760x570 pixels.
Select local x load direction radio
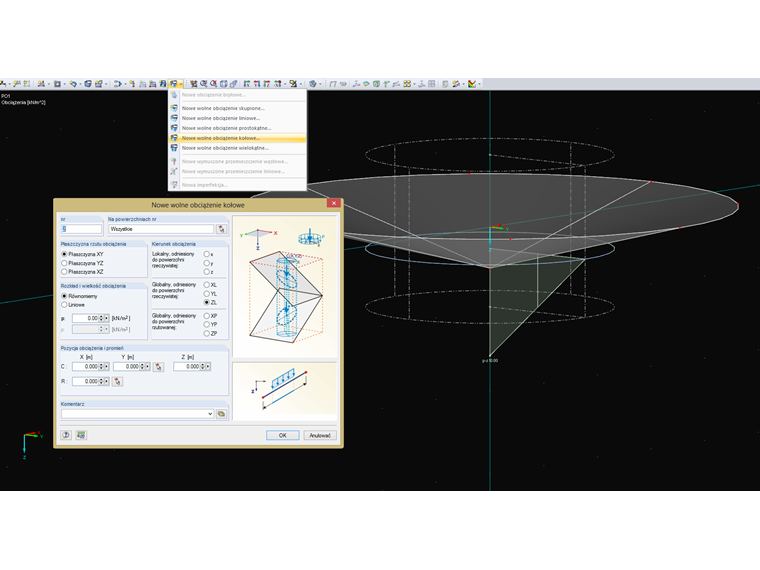[x=206, y=254]
